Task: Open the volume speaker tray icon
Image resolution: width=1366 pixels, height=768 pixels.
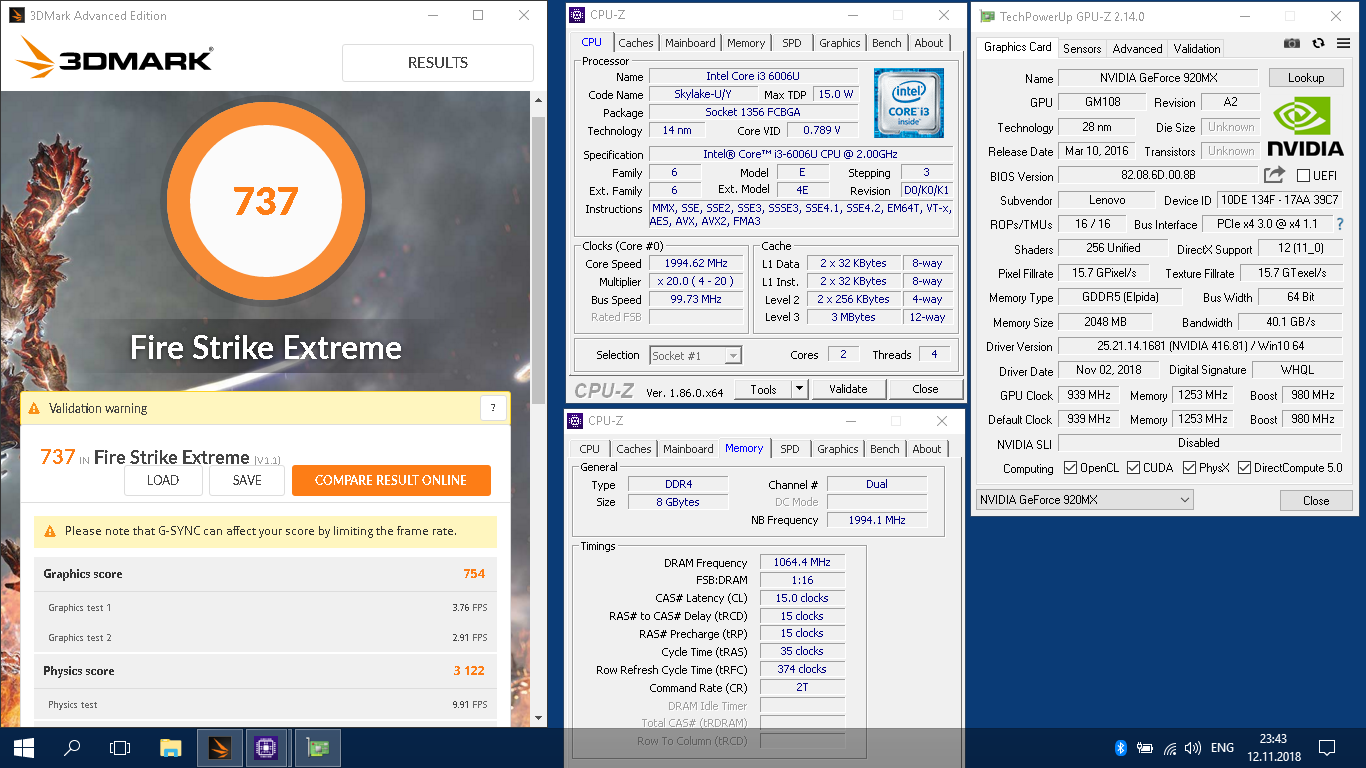Action: tap(1193, 748)
